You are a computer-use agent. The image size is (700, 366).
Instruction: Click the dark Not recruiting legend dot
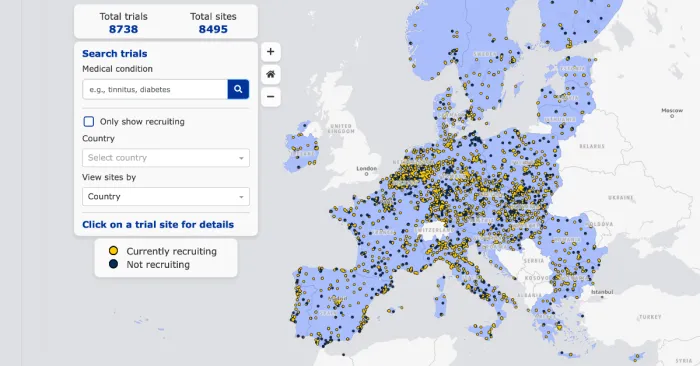click(x=113, y=264)
